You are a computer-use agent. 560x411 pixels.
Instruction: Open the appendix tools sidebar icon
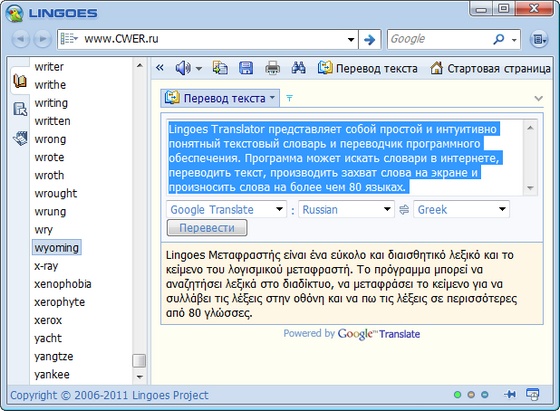(x=20, y=138)
